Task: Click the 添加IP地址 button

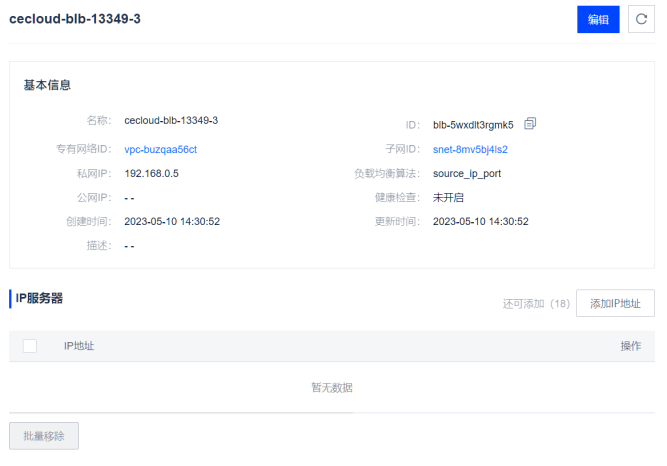Action: 615,303
